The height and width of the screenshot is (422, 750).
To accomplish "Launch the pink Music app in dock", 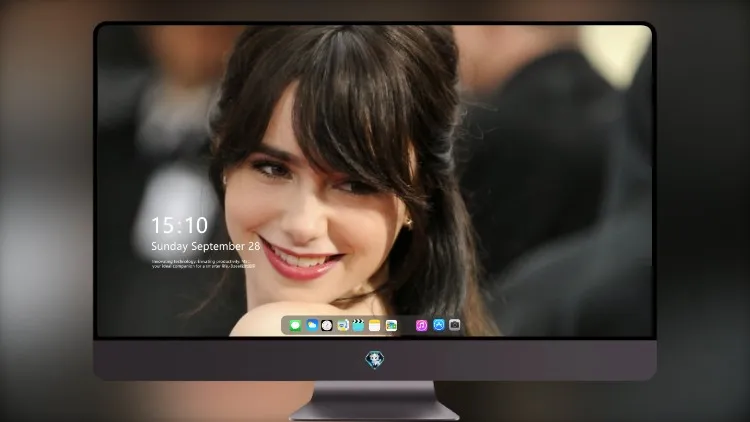I will pos(421,326).
